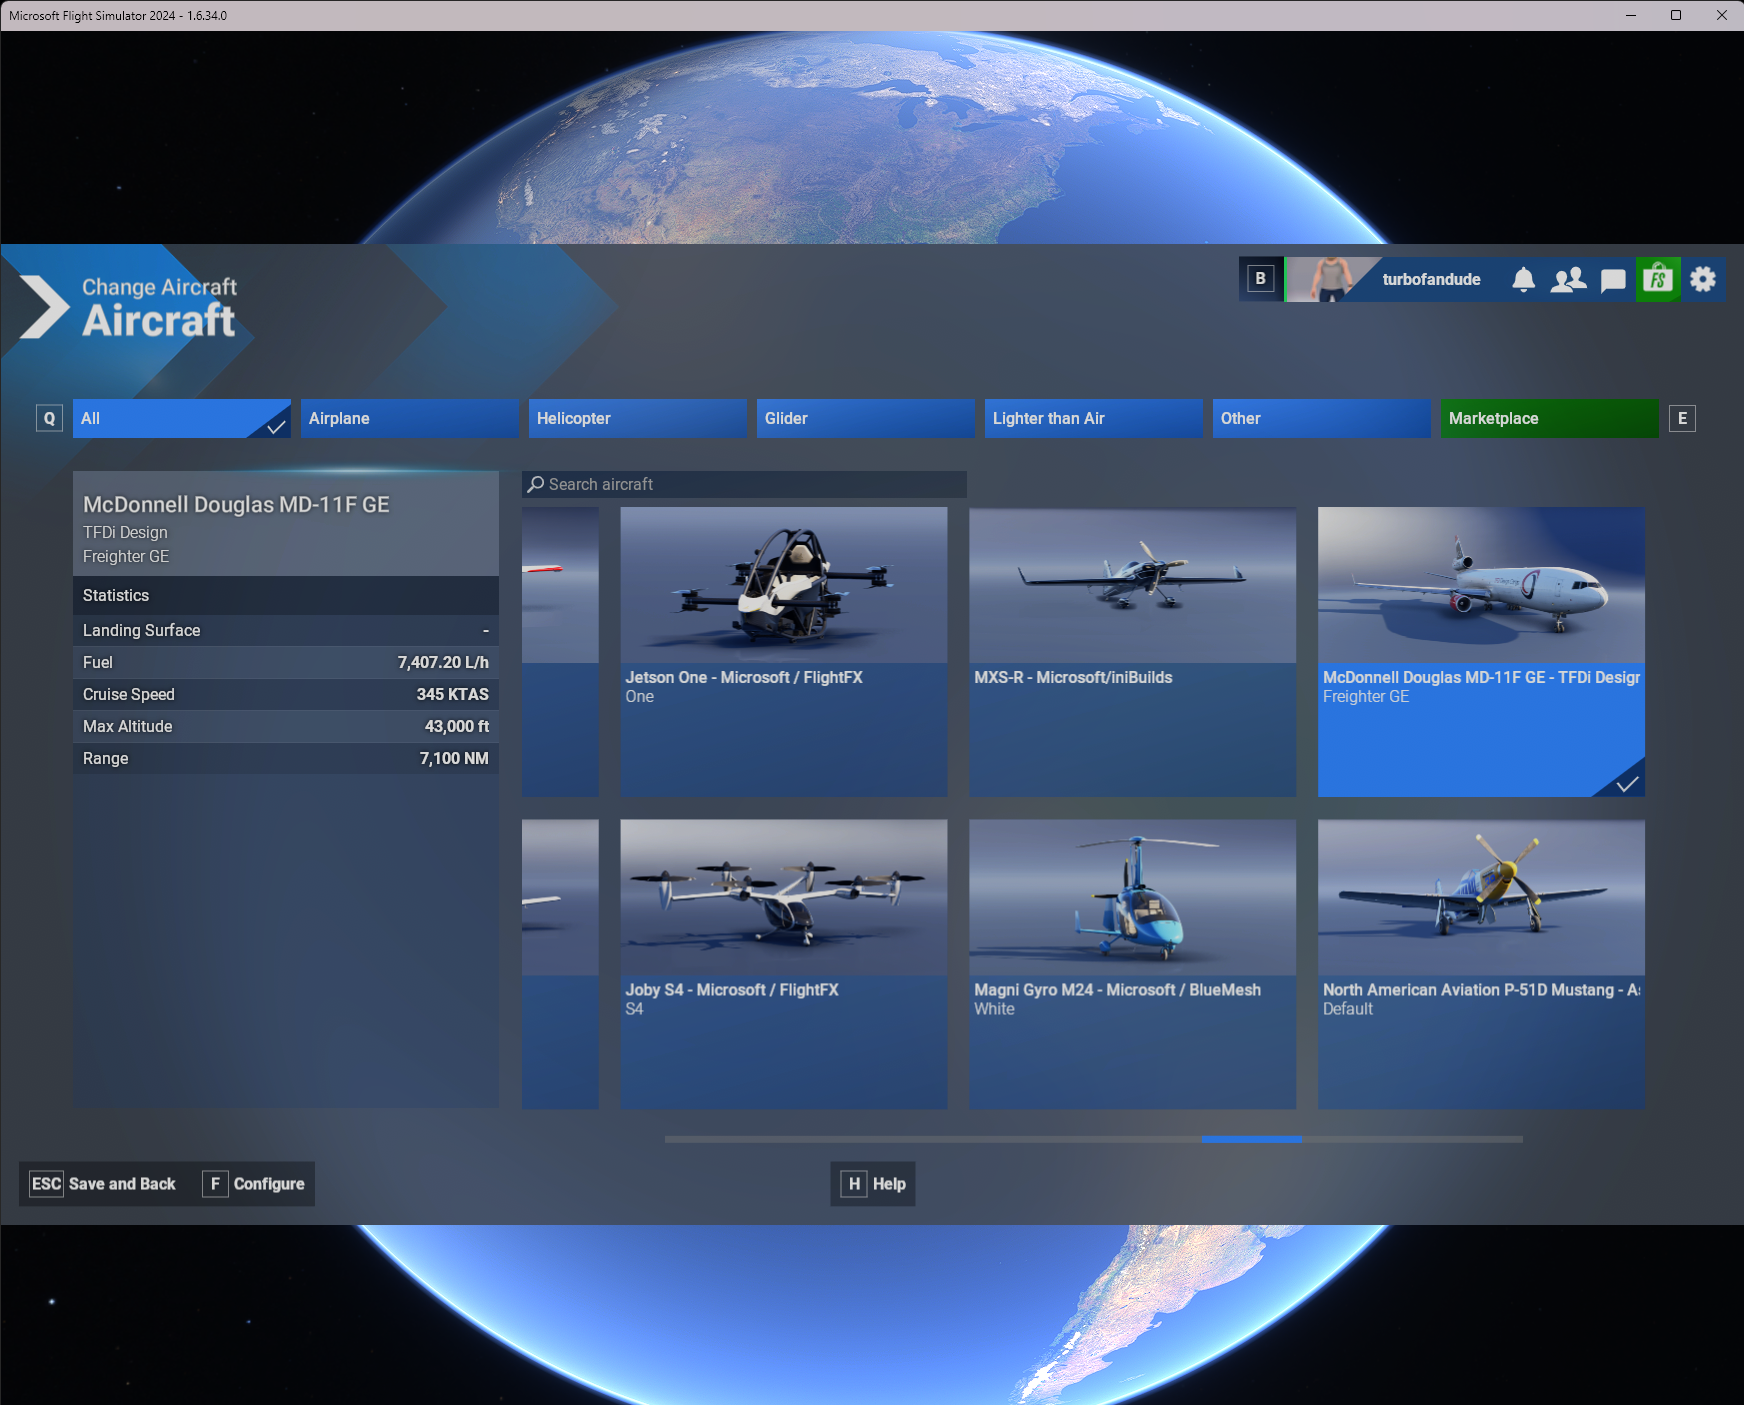Click the Fuel 7,407.20 L/h row
This screenshot has height=1405, width=1744.
[x=286, y=662]
